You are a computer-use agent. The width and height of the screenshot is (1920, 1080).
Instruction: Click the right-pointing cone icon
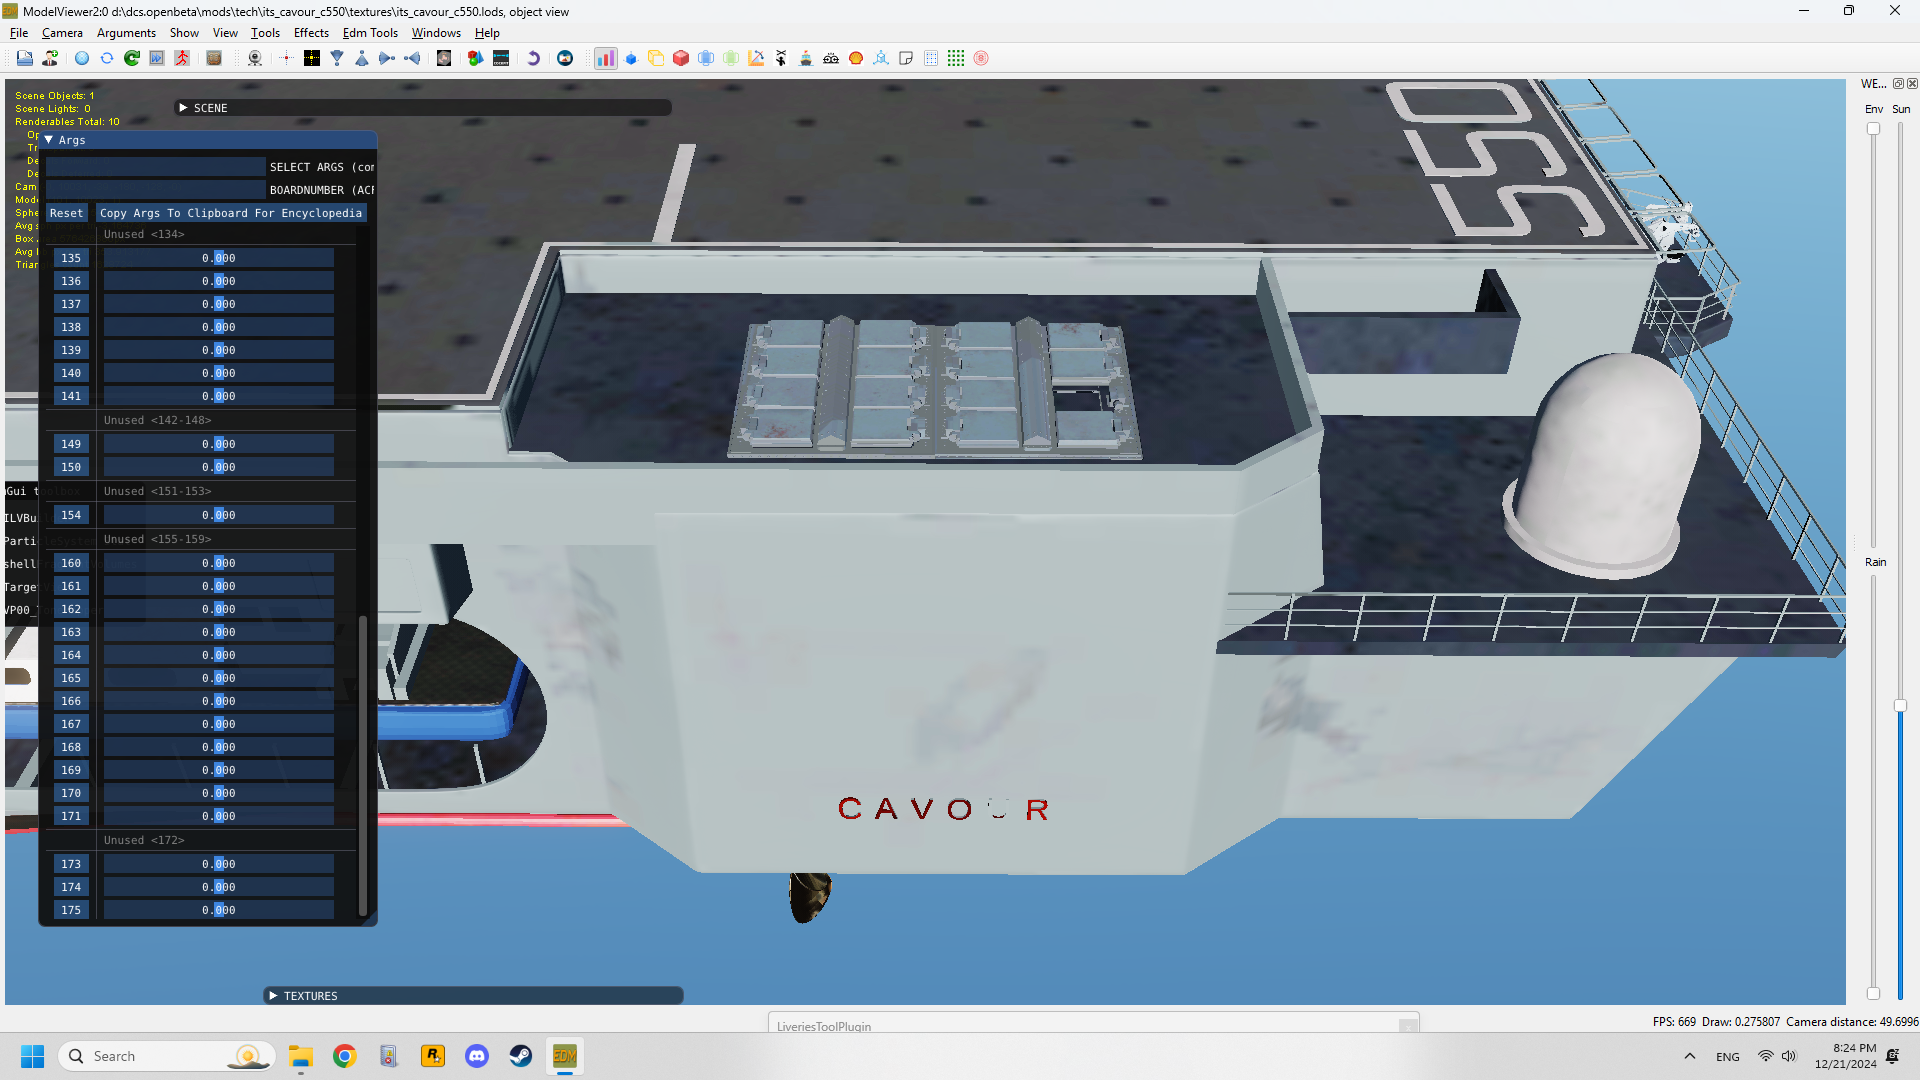coord(387,58)
